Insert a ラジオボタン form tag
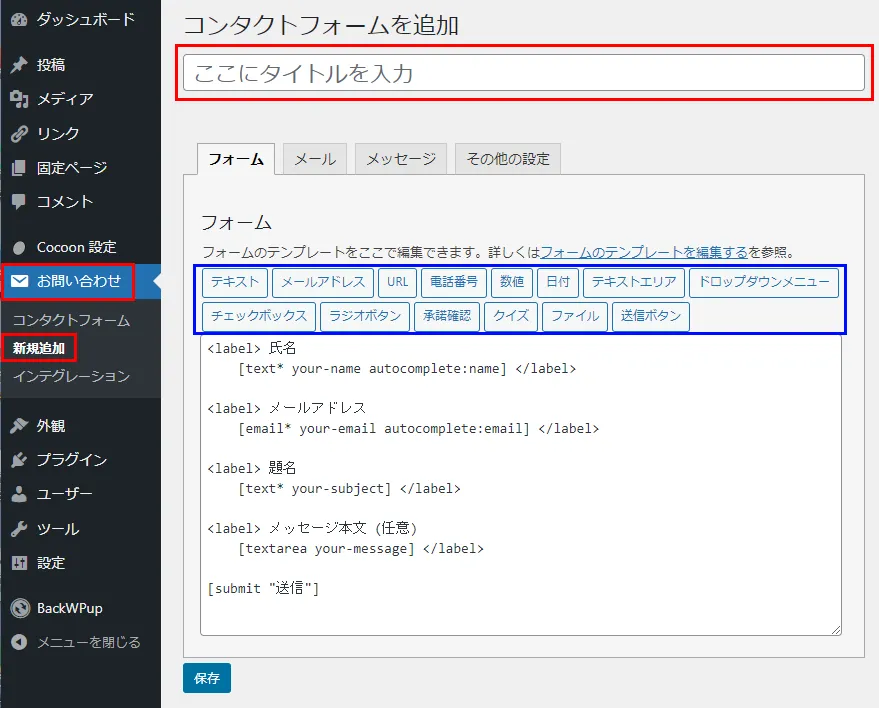Viewport: 879px width, 708px height. [365, 316]
